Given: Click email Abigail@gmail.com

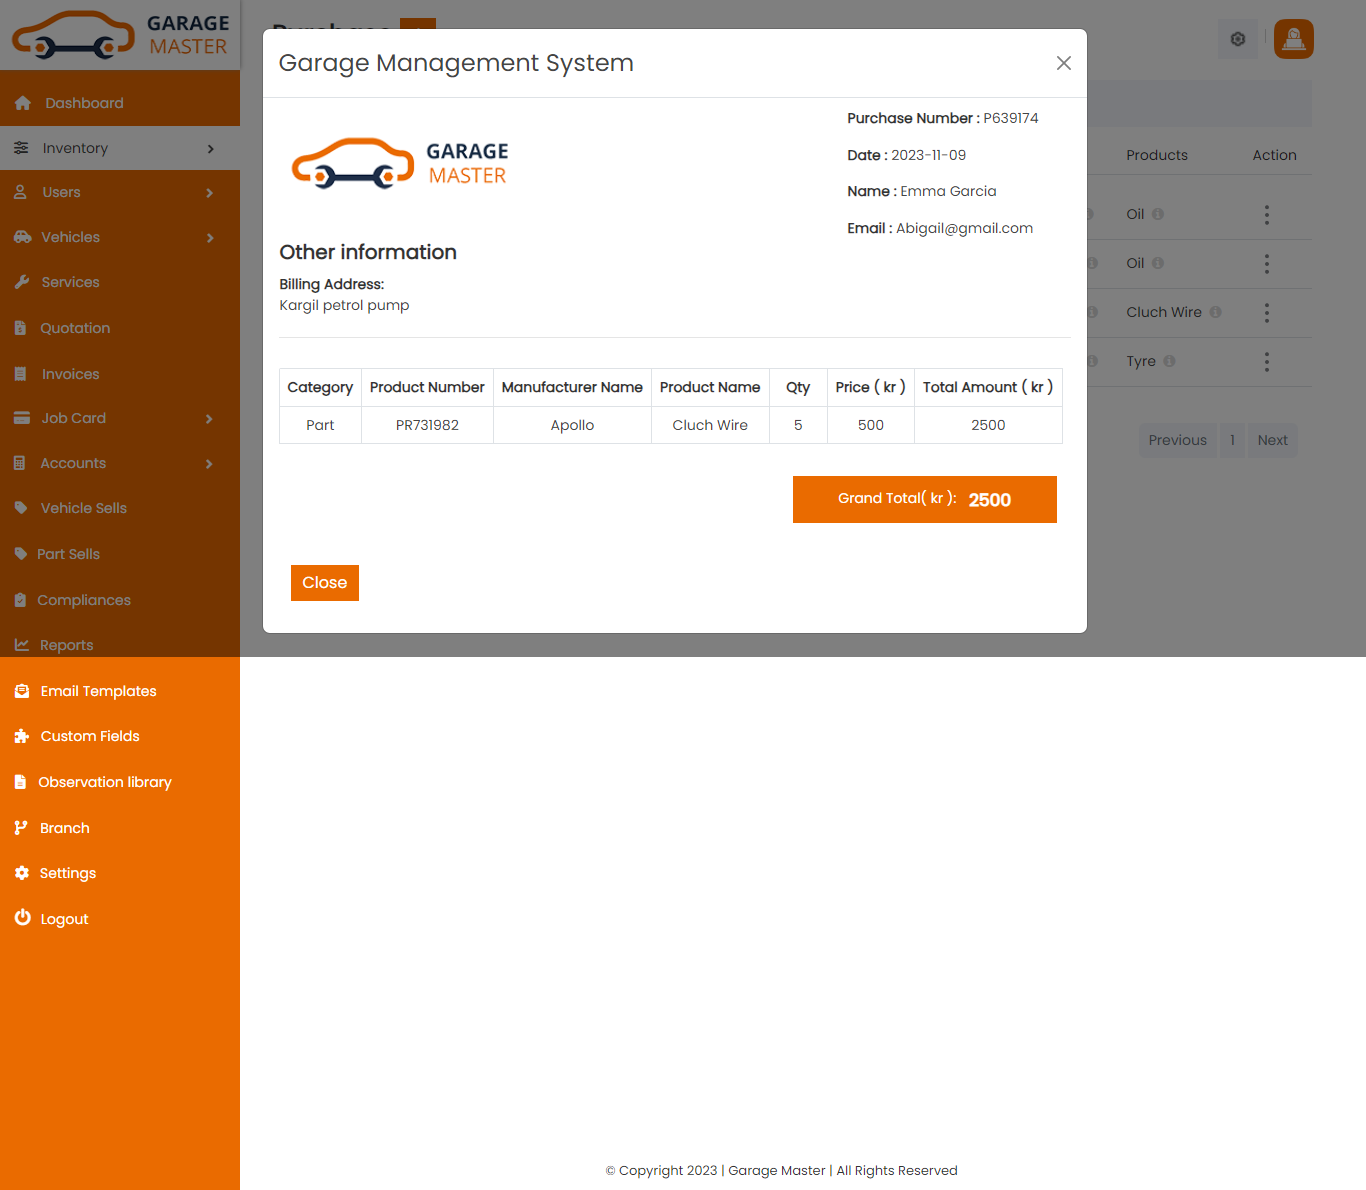Looking at the screenshot, I should (964, 228).
